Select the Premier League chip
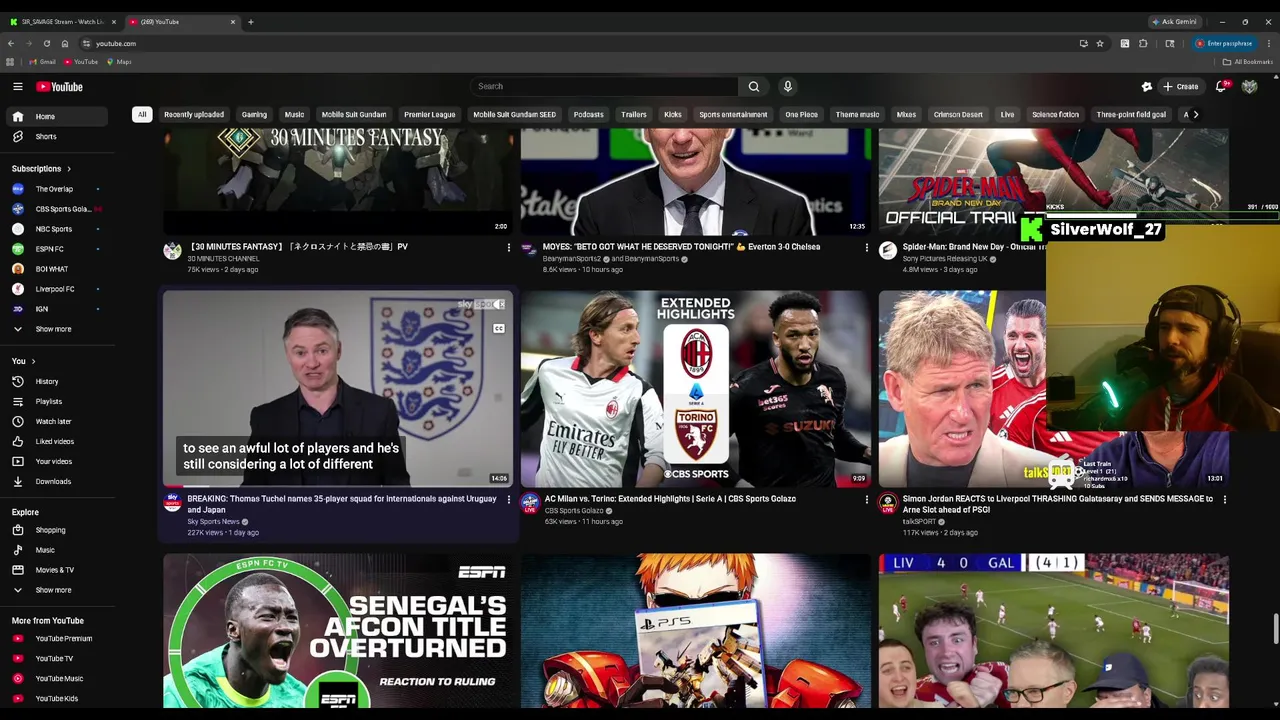 click(x=429, y=115)
